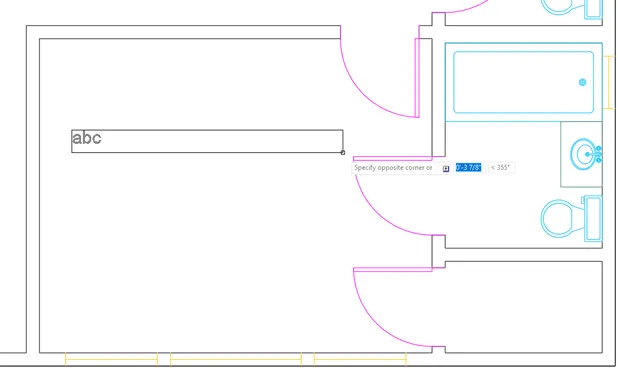Click the 'Specify opposite corner or' prompt
618x368 pixels.
click(x=393, y=168)
